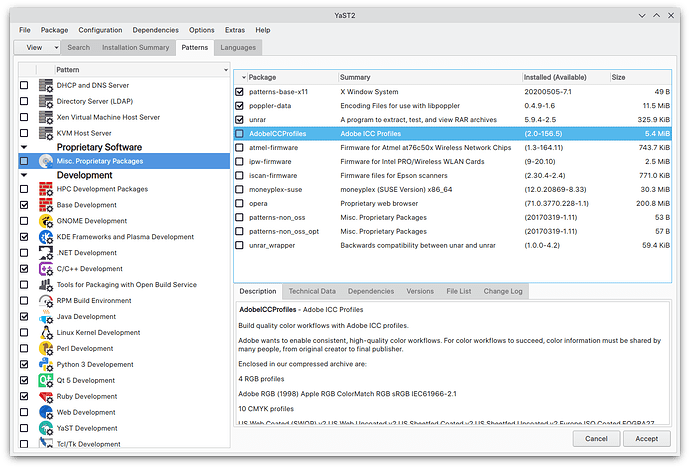Open the View dropdown

click(37, 48)
